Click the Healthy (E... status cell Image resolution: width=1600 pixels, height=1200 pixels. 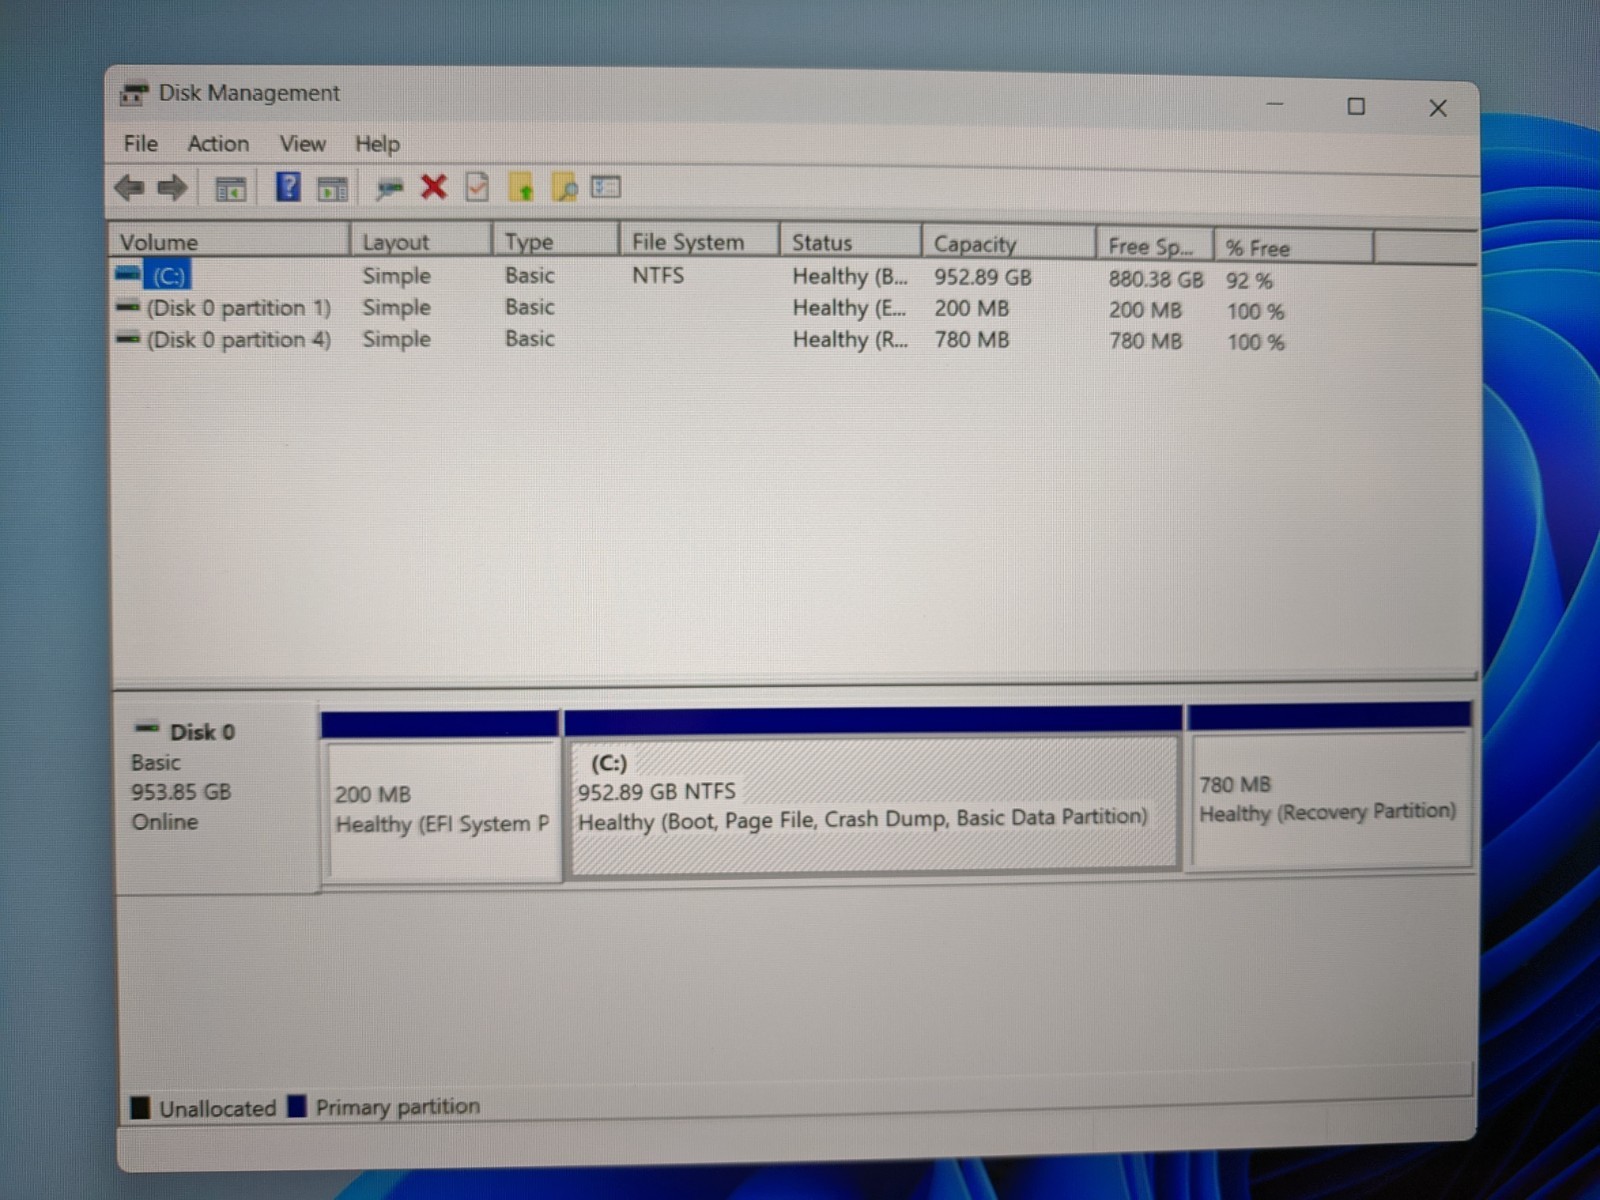(x=849, y=308)
